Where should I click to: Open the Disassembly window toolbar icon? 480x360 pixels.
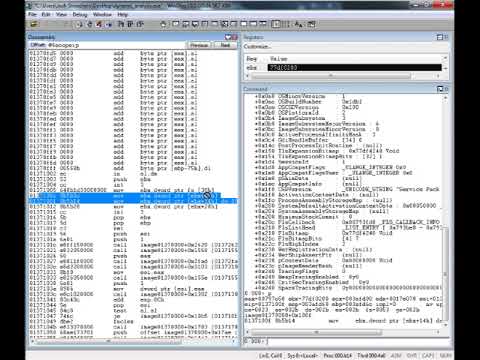coord(234,24)
